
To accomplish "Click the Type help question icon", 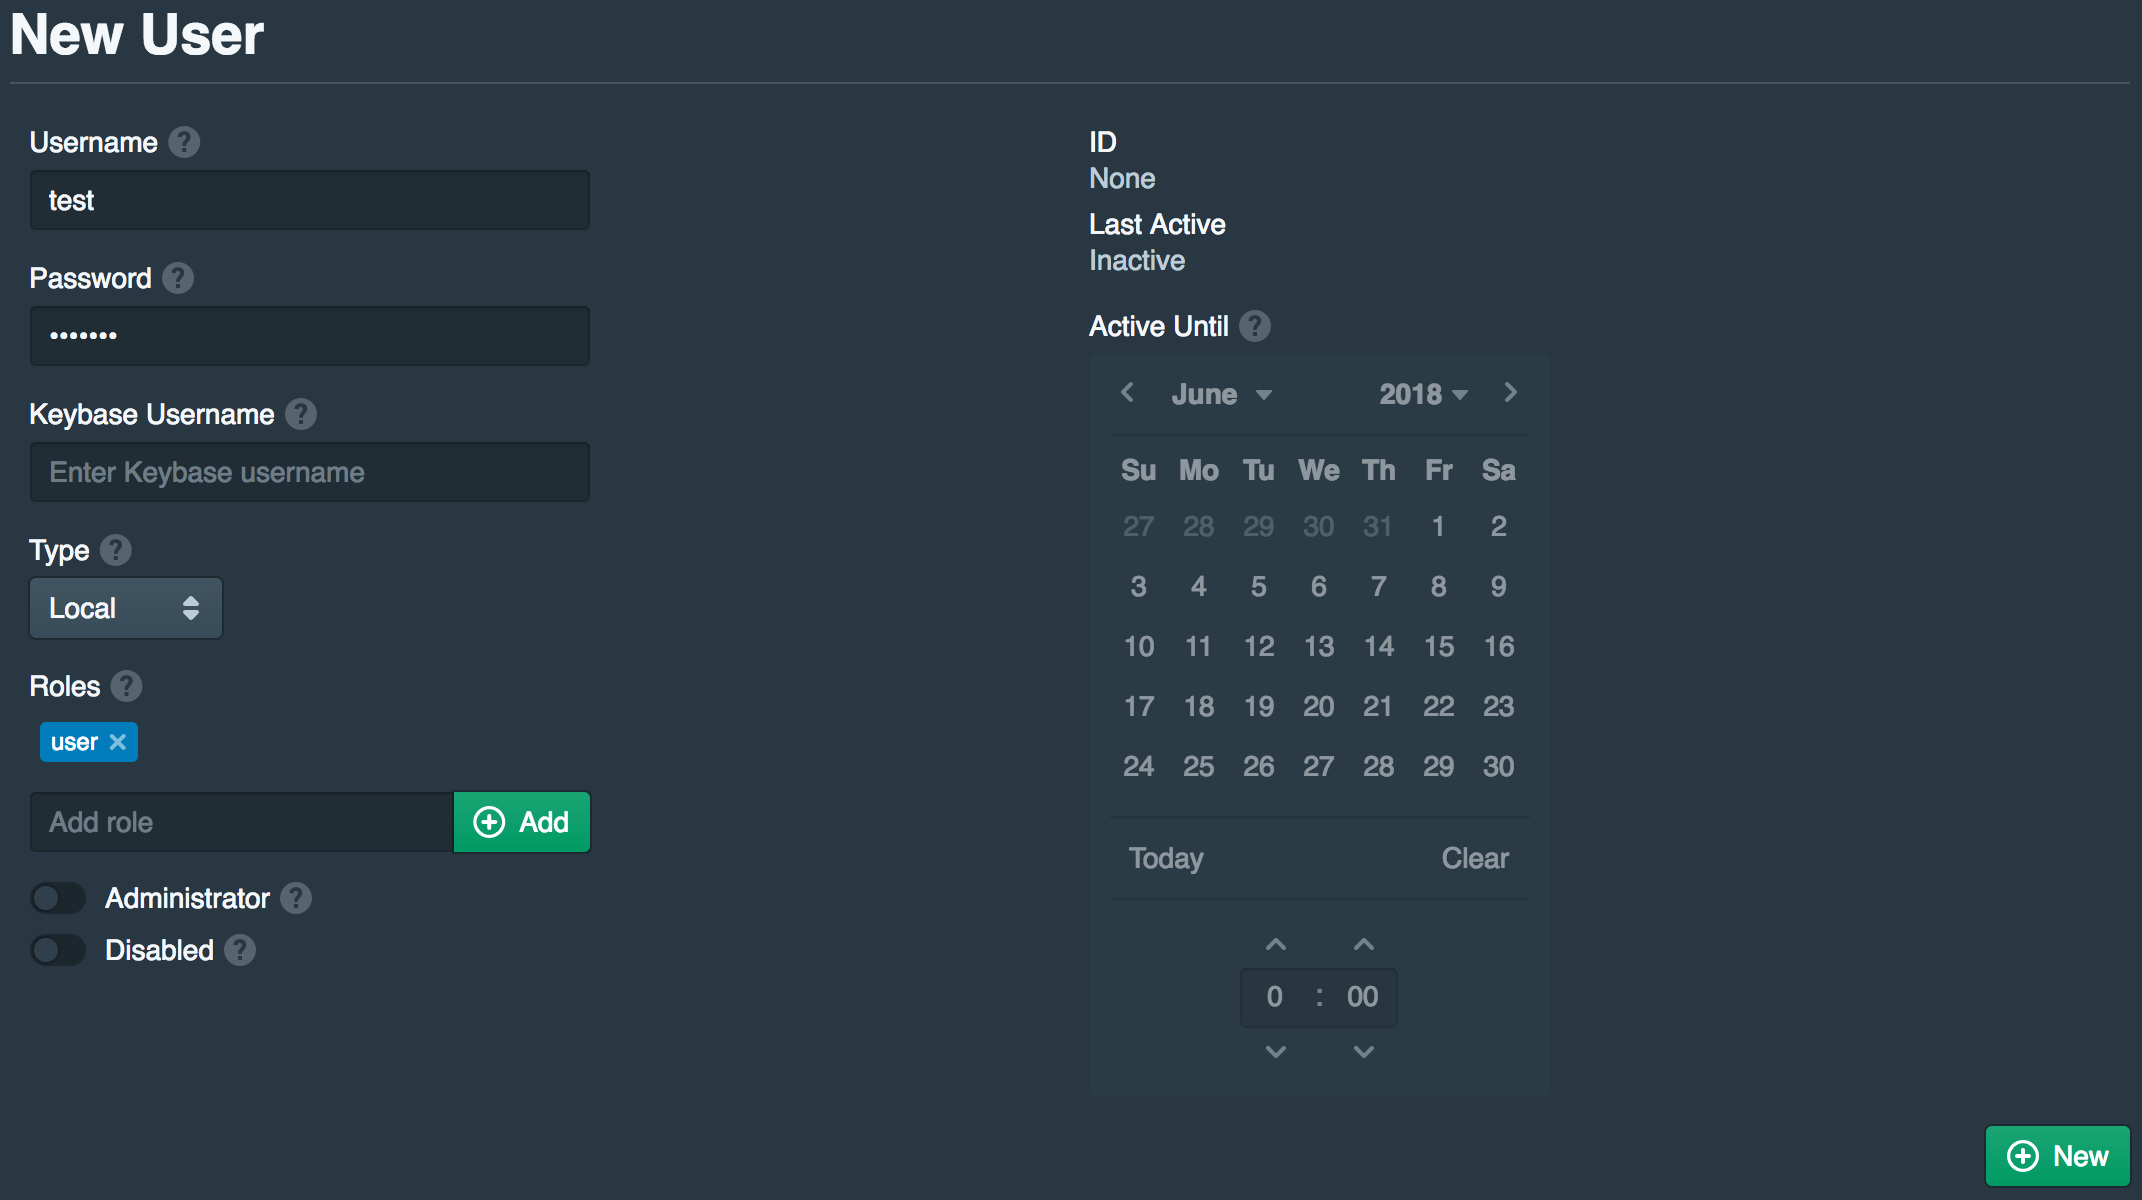I will 116,550.
